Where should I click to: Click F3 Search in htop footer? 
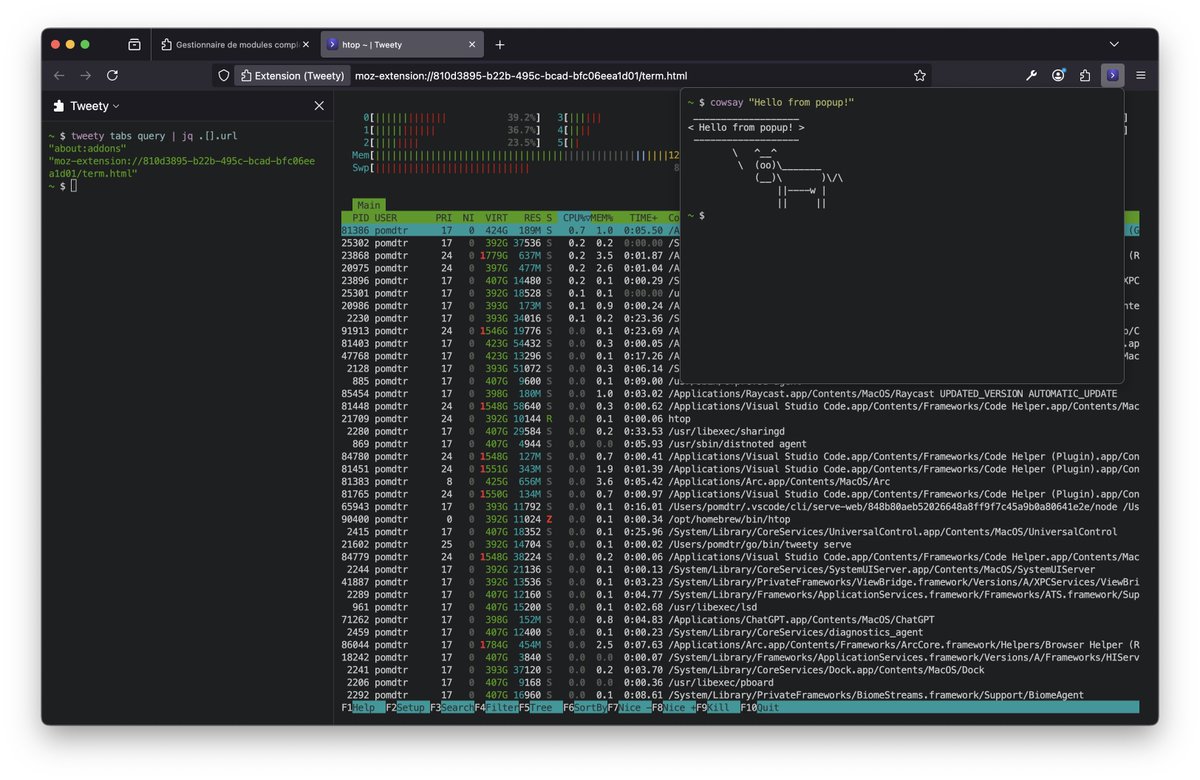coord(452,707)
